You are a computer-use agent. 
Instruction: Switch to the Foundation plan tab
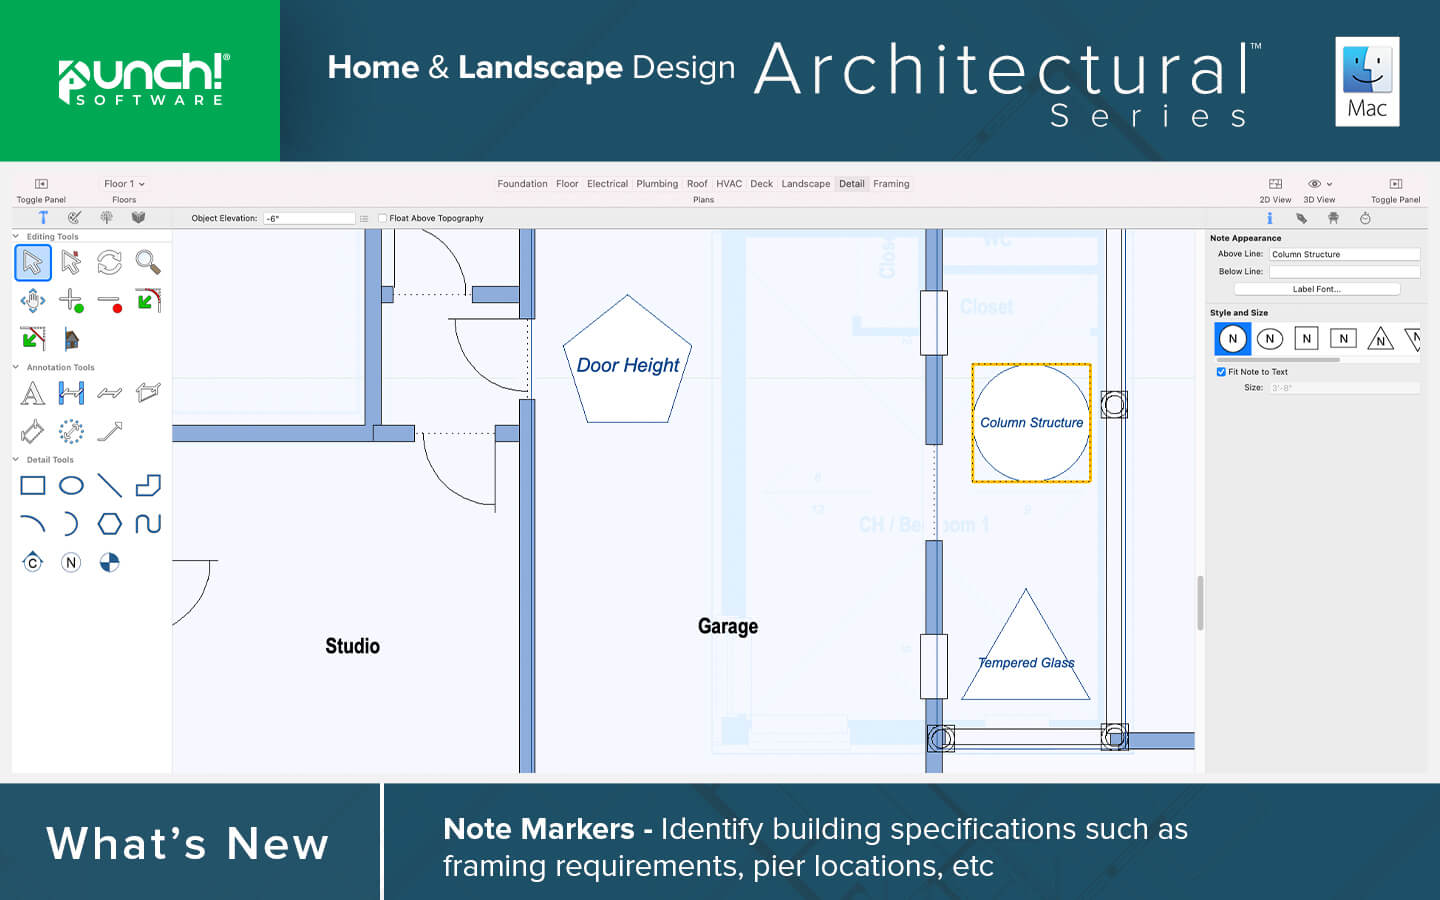tap(522, 184)
